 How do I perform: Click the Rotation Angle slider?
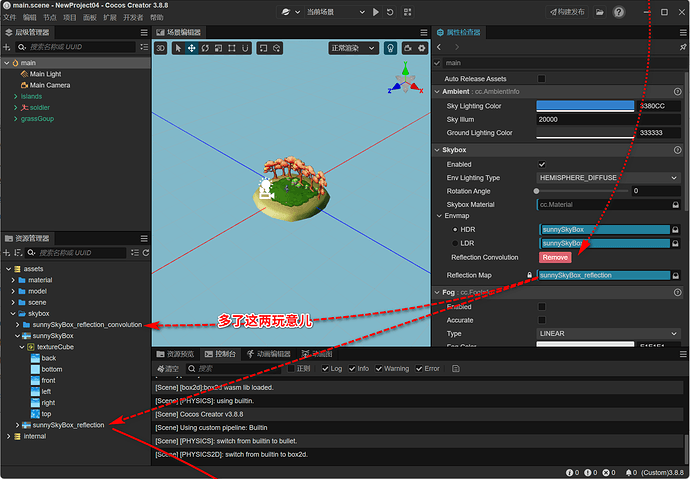coord(582,191)
